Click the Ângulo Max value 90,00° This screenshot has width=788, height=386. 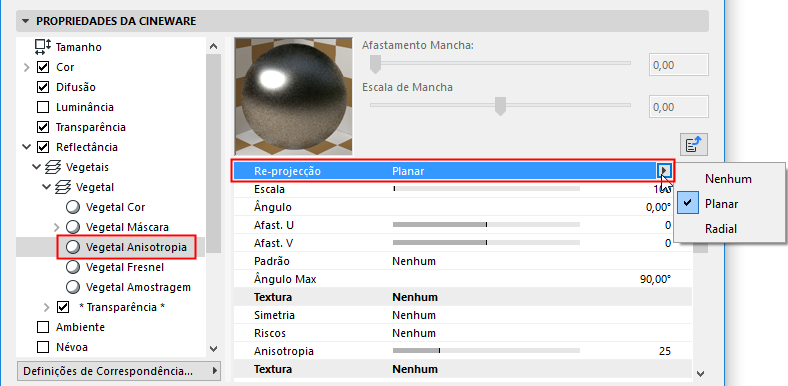click(655, 279)
